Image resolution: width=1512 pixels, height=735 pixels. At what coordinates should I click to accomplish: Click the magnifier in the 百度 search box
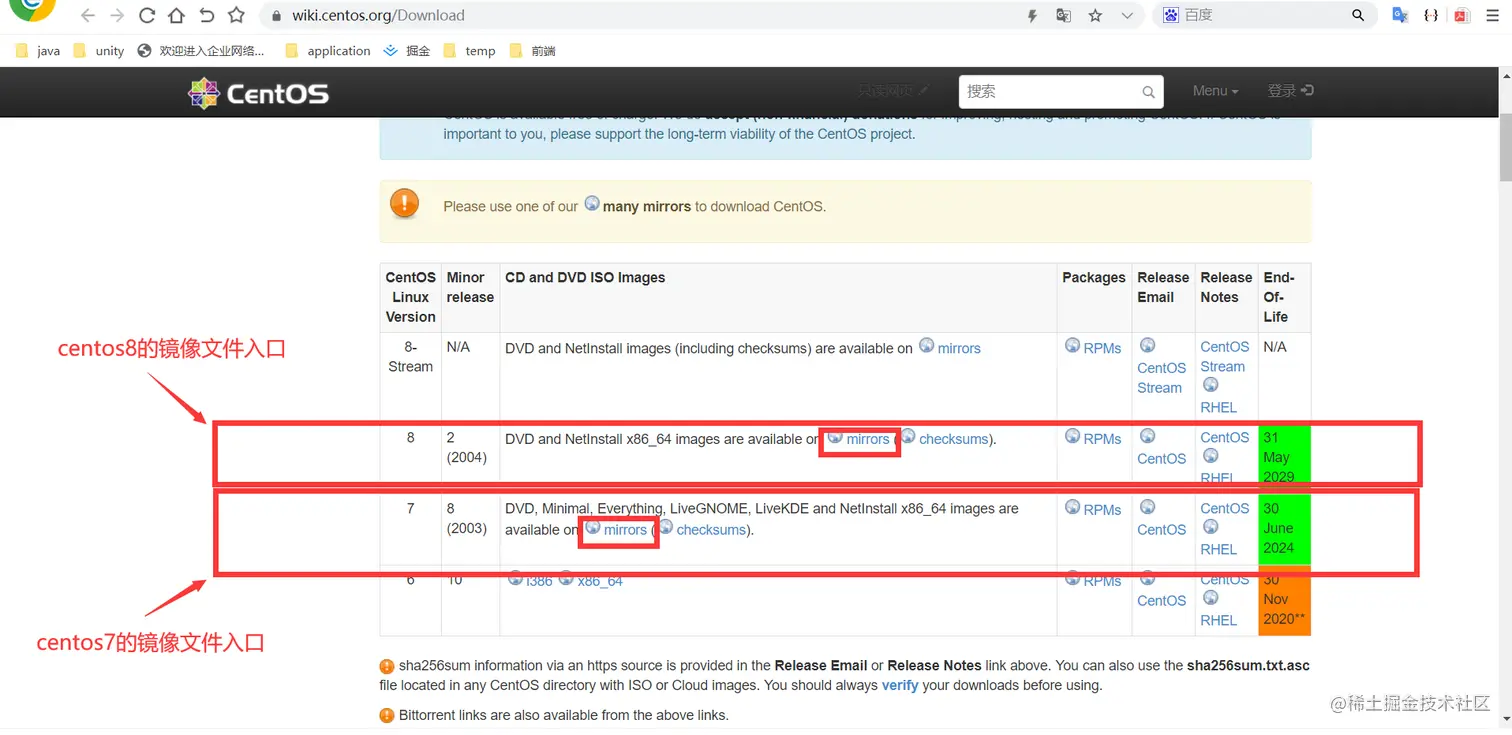tap(1358, 15)
